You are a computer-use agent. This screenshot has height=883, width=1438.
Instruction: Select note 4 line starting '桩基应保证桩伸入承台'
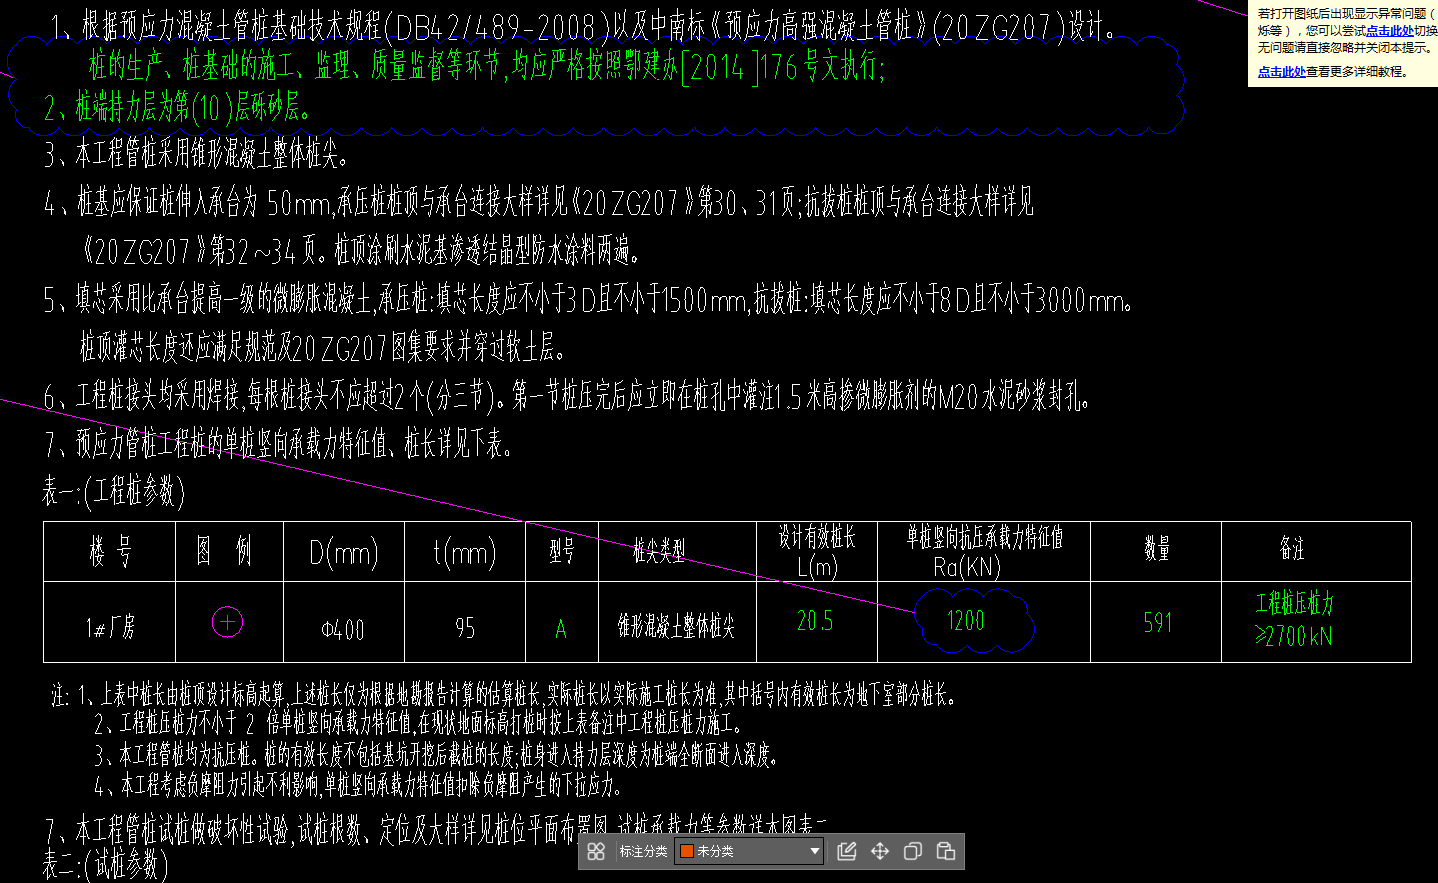(x=539, y=203)
